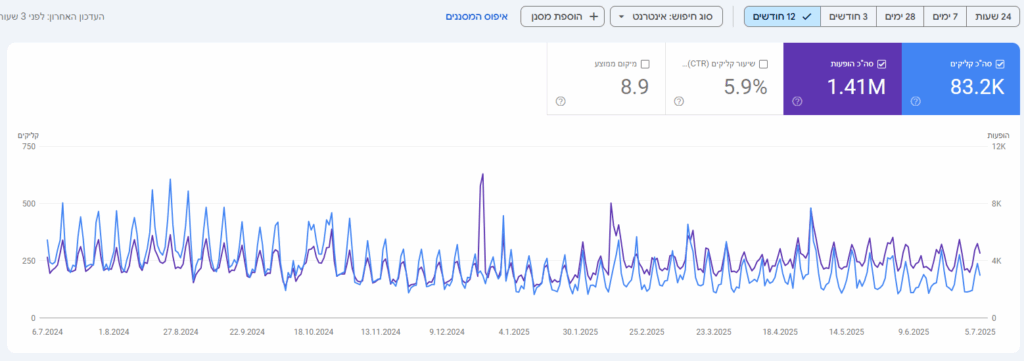Click the 1.8.2024 date on chart axis
The width and height of the screenshot is (1024, 361).
(x=114, y=332)
